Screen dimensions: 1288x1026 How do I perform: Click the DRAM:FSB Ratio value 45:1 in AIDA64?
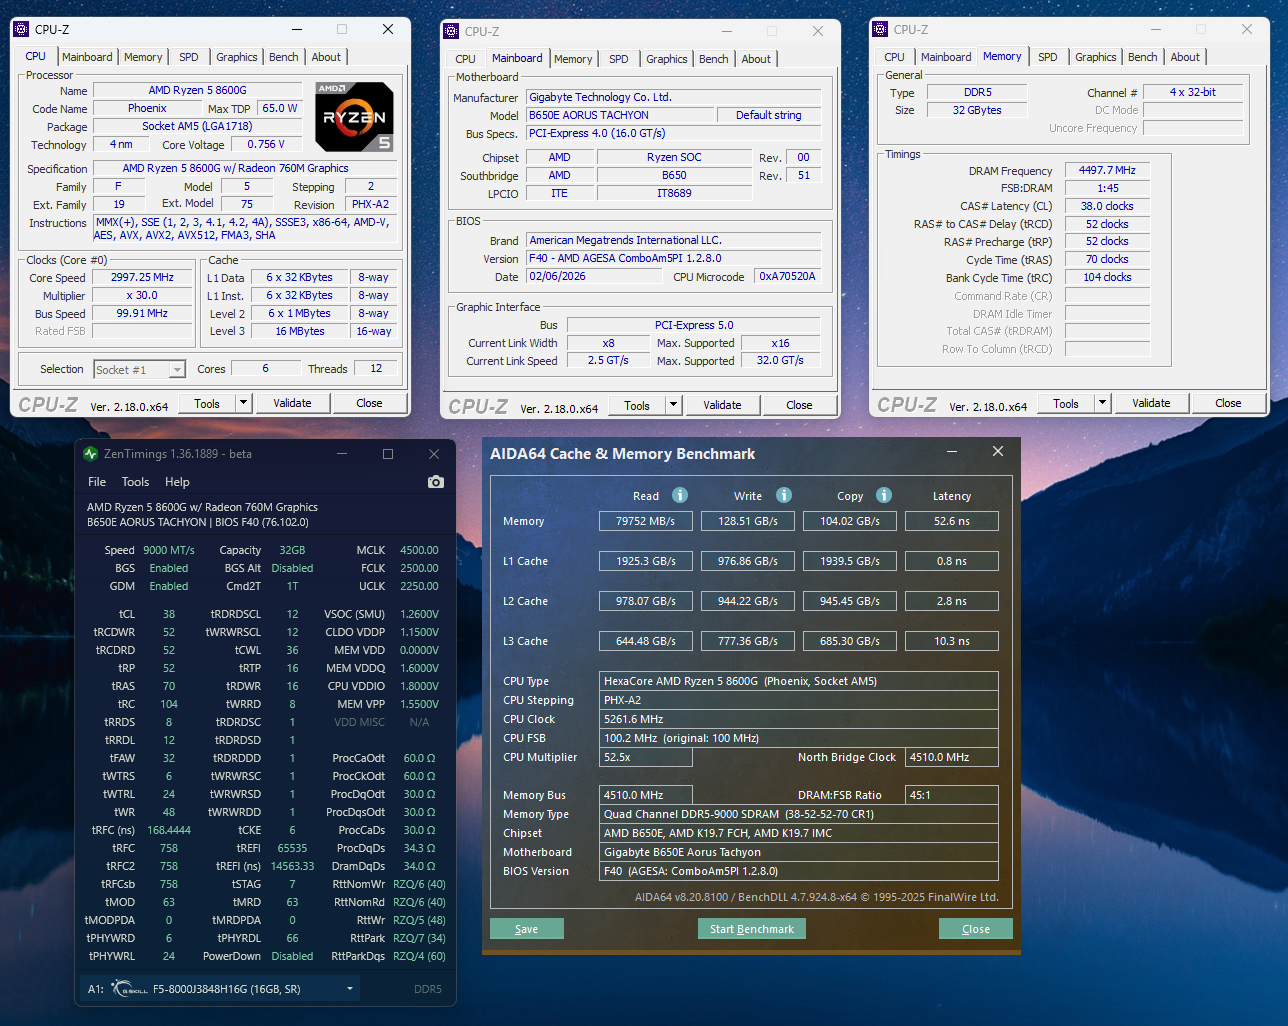[x=951, y=795]
